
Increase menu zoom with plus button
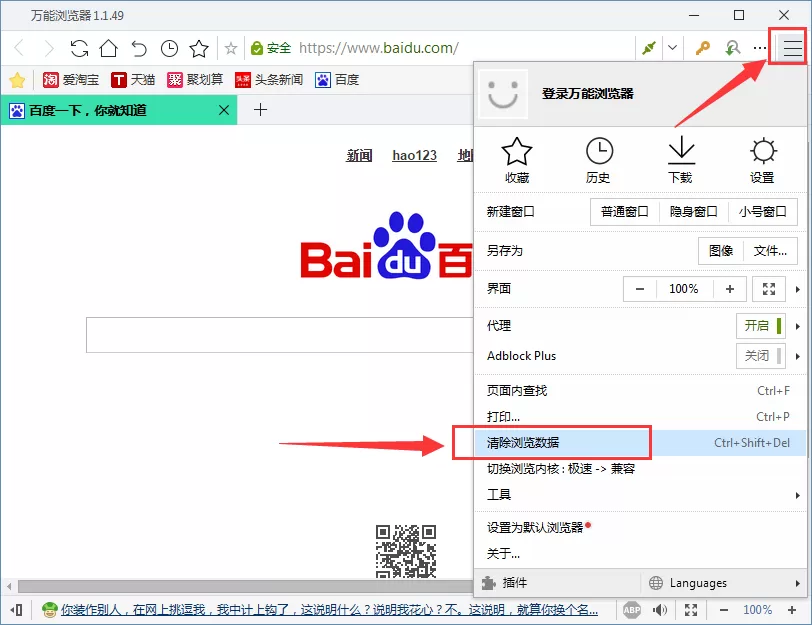[x=730, y=289]
